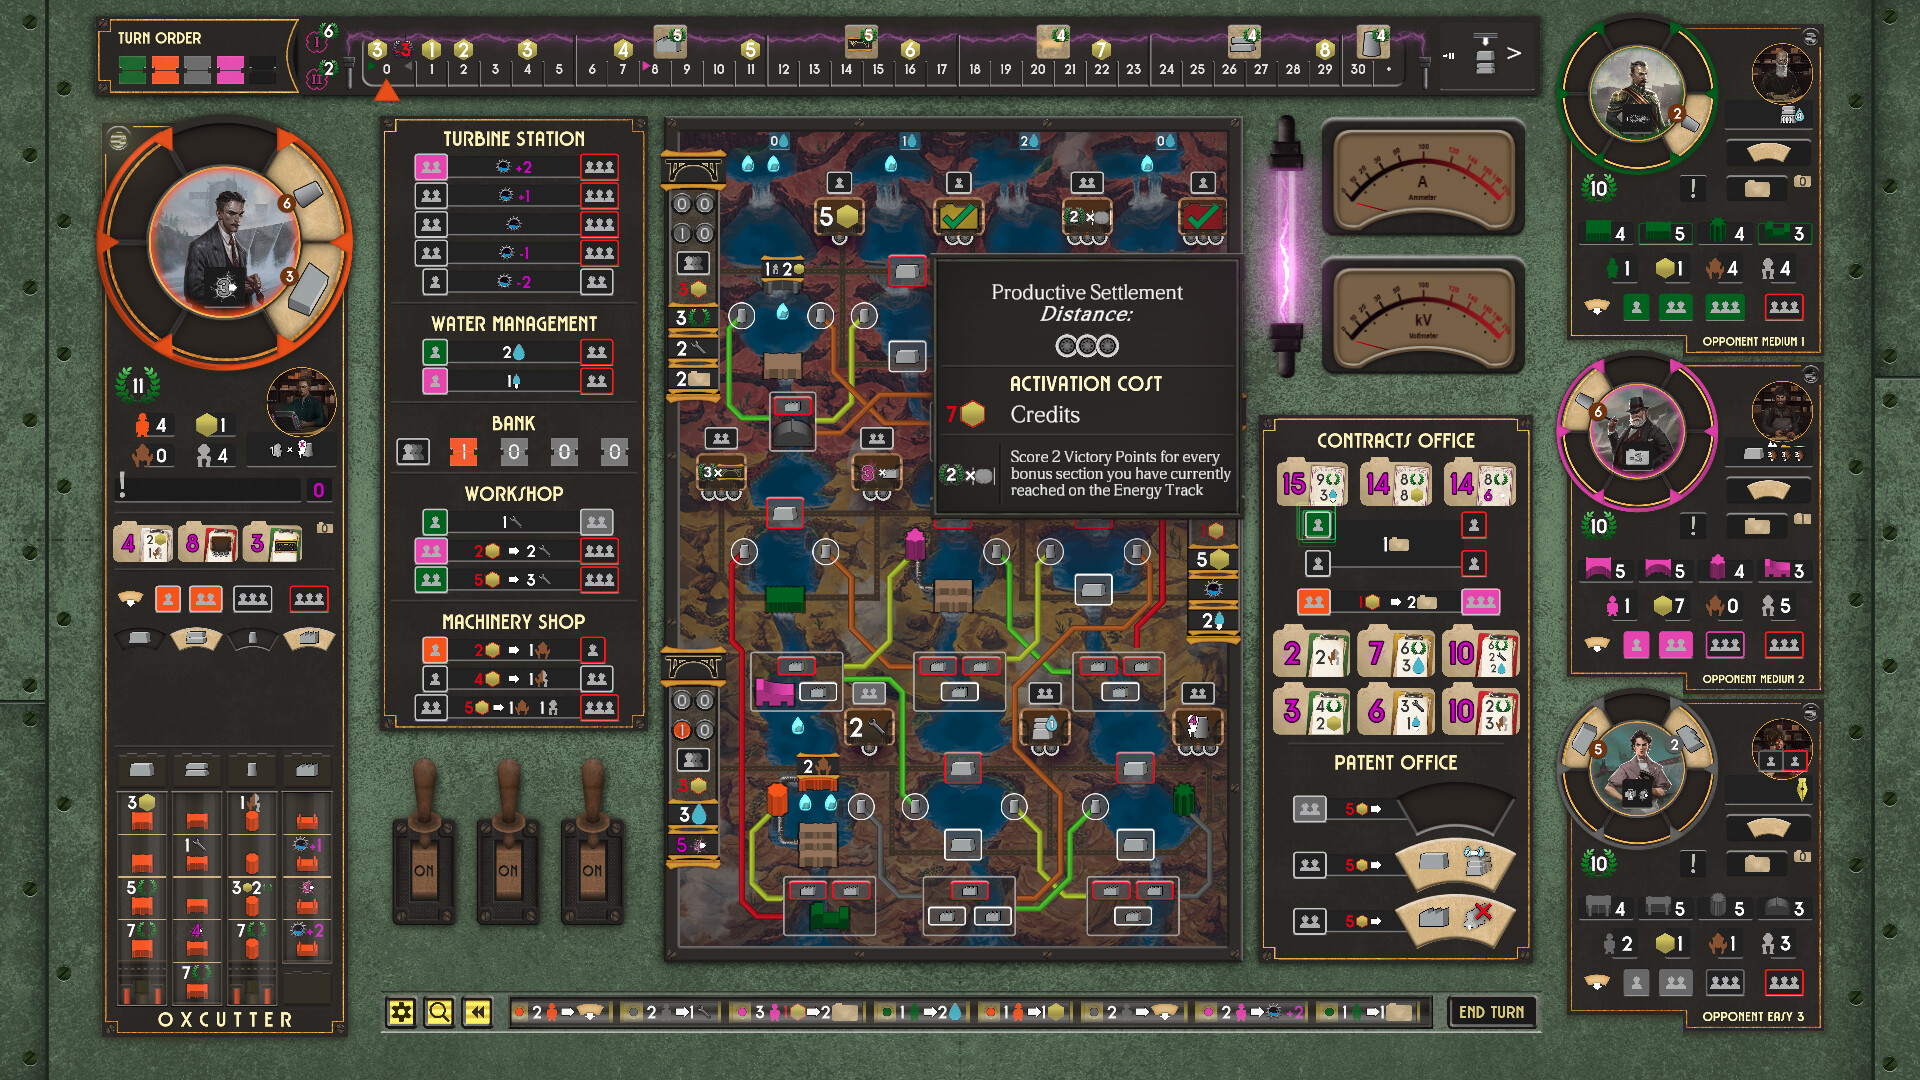Screen dimensions: 1920x1080
Task: Click the Ammeter gauge
Action: tap(1422, 178)
